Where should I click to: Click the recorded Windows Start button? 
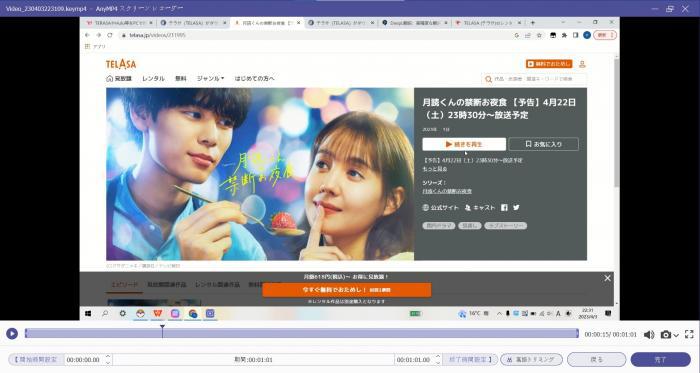[88, 314]
